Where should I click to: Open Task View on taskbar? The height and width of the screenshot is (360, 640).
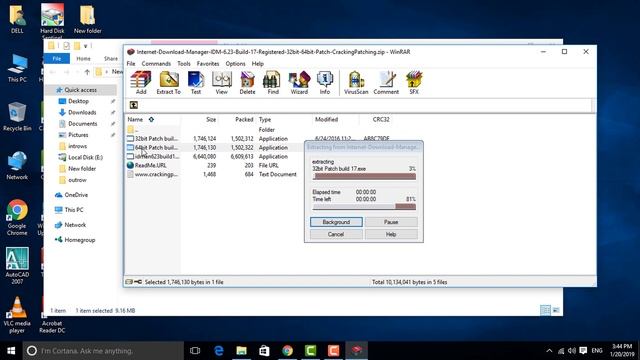[x=195, y=351]
